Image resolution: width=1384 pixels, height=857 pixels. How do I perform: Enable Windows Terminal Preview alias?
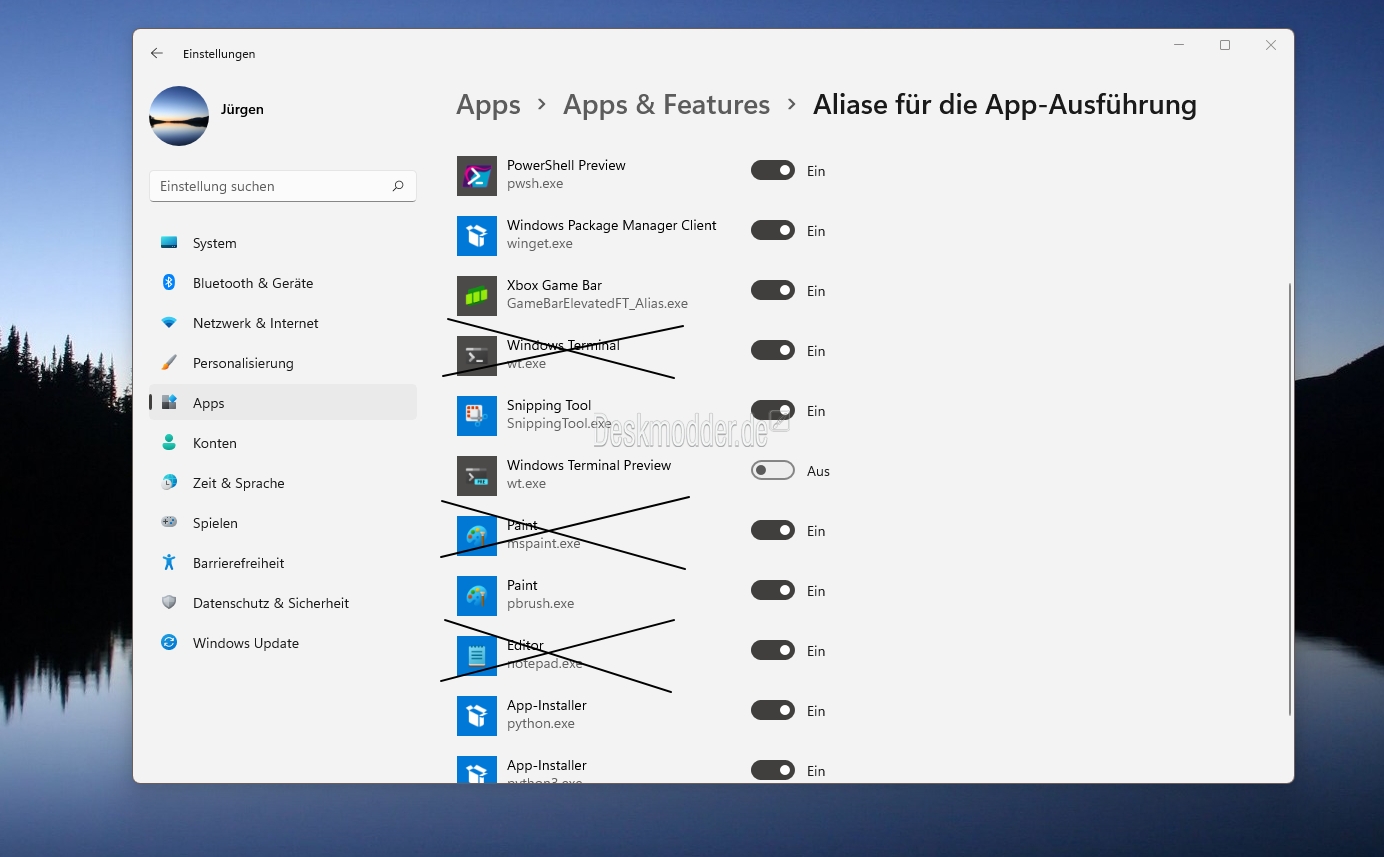click(x=773, y=470)
